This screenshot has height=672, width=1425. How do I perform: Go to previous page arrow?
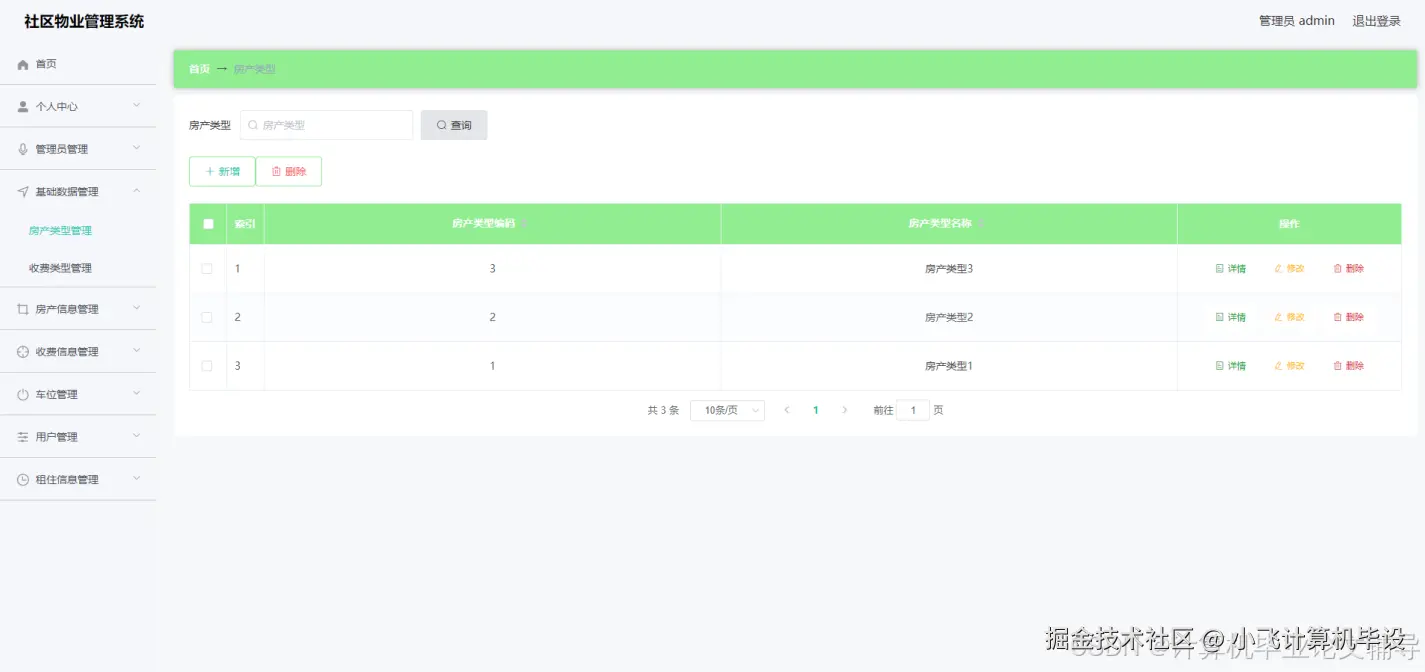click(x=787, y=410)
